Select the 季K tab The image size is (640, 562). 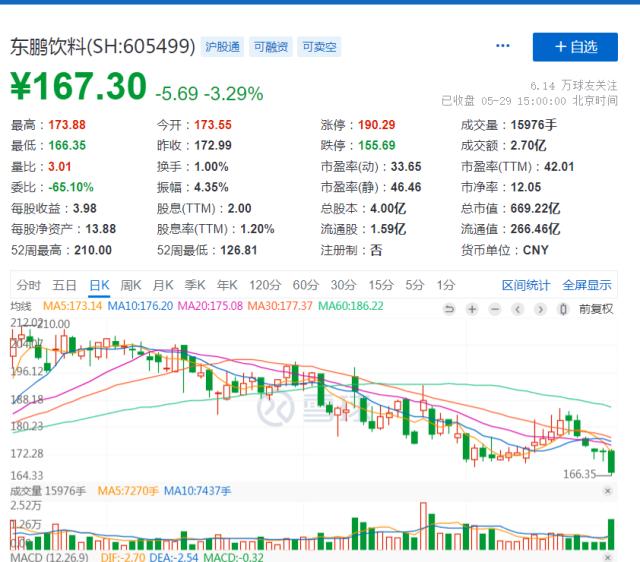pyautogui.click(x=195, y=285)
